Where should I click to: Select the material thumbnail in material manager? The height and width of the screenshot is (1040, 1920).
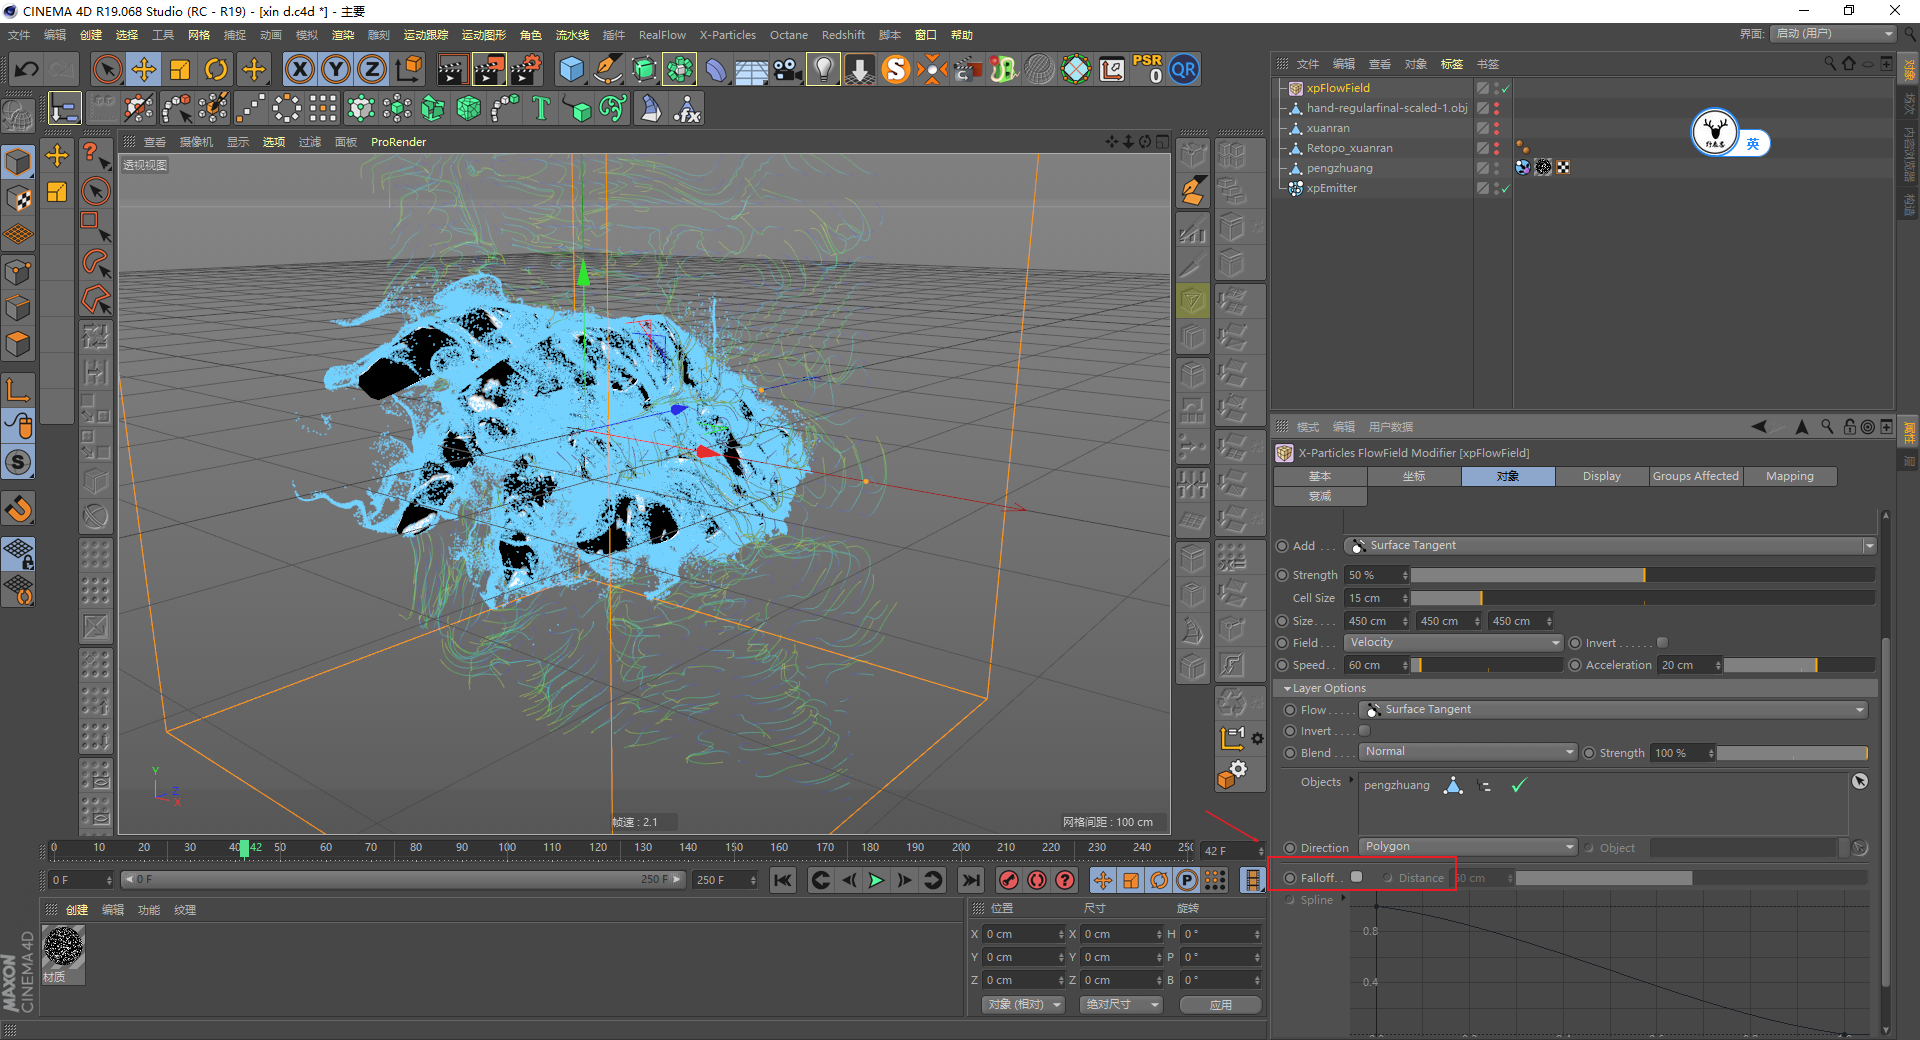64,947
